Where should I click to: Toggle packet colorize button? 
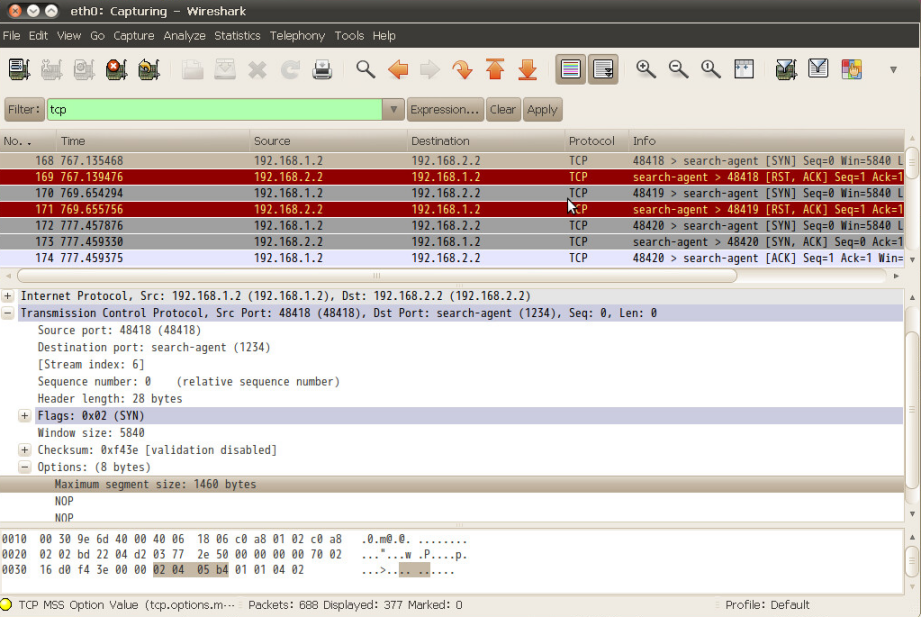coord(571,70)
